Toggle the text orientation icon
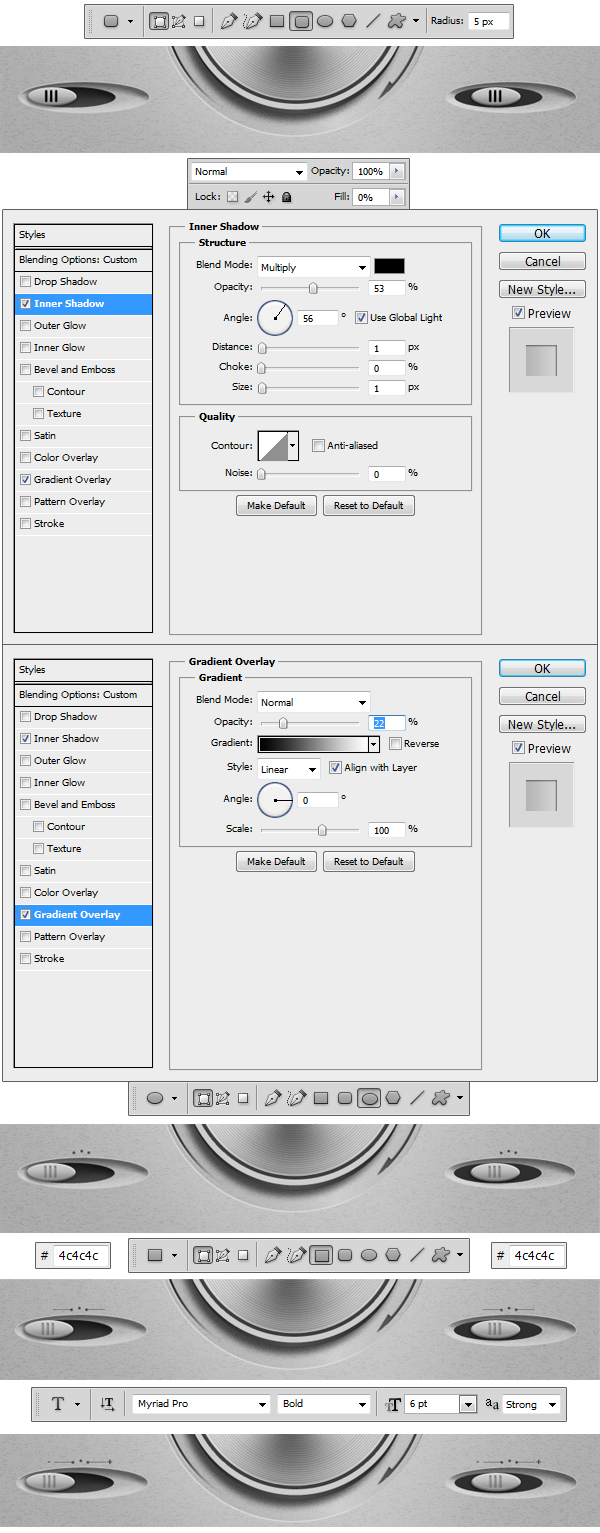Image resolution: width=600 pixels, height=1533 pixels. point(107,1404)
